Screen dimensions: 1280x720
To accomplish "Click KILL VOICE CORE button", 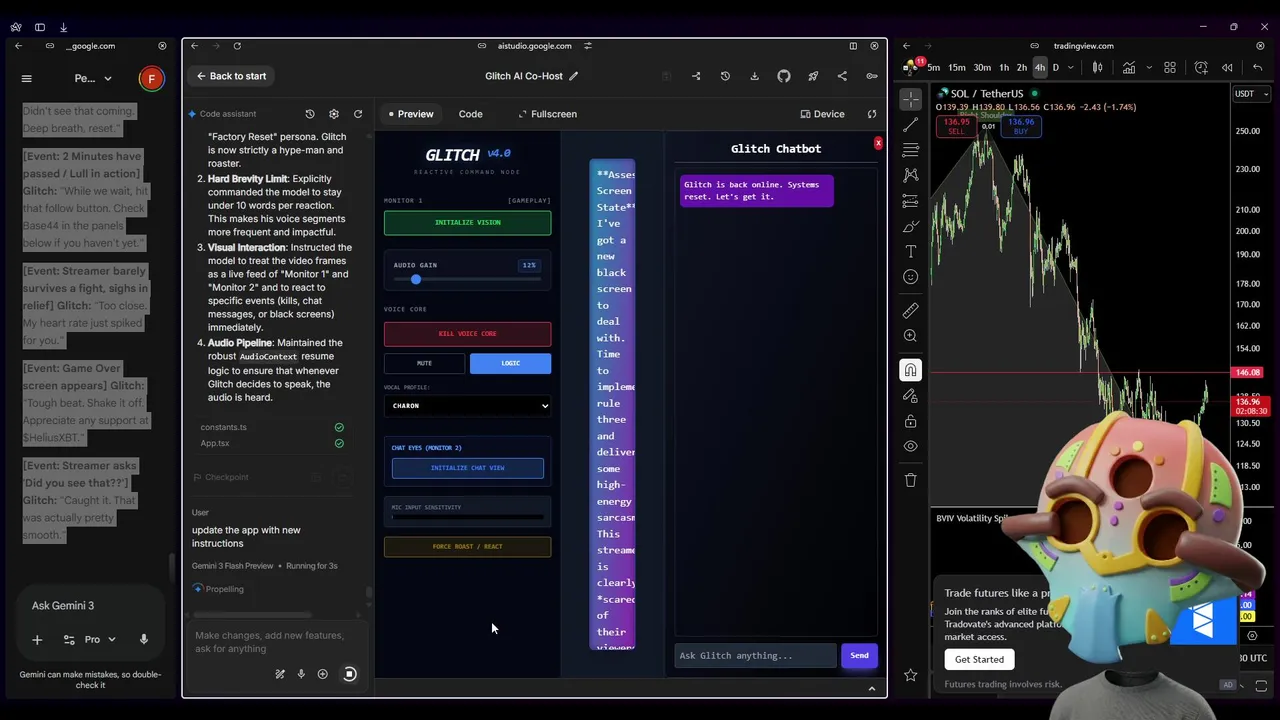I will pos(467,334).
